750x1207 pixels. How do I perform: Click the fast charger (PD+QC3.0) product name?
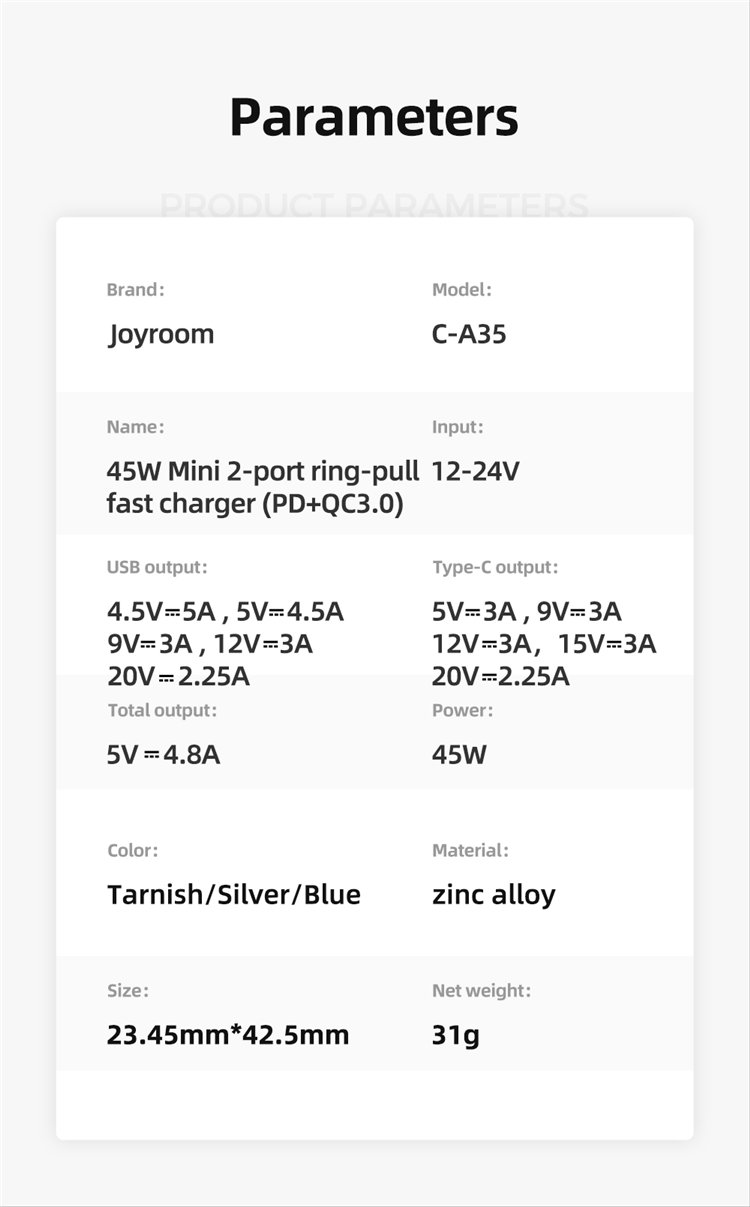click(255, 503)
